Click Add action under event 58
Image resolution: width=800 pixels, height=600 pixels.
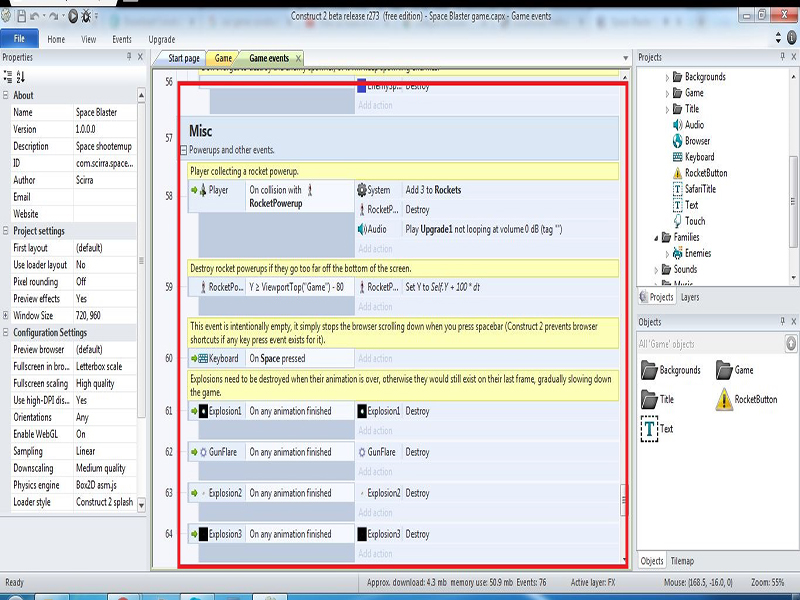(375, 249)
